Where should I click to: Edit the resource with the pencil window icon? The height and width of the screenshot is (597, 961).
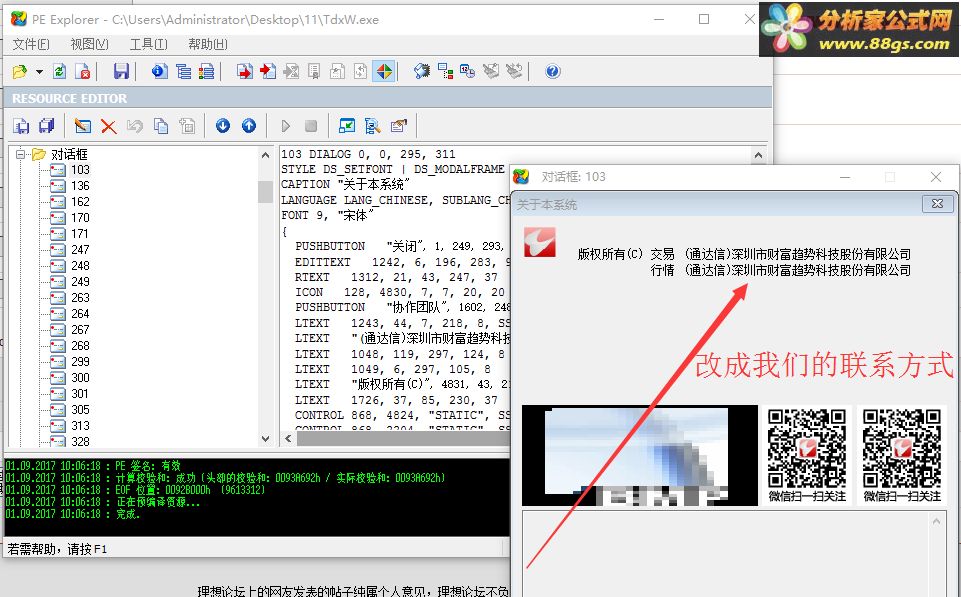(x=83, y=126)
